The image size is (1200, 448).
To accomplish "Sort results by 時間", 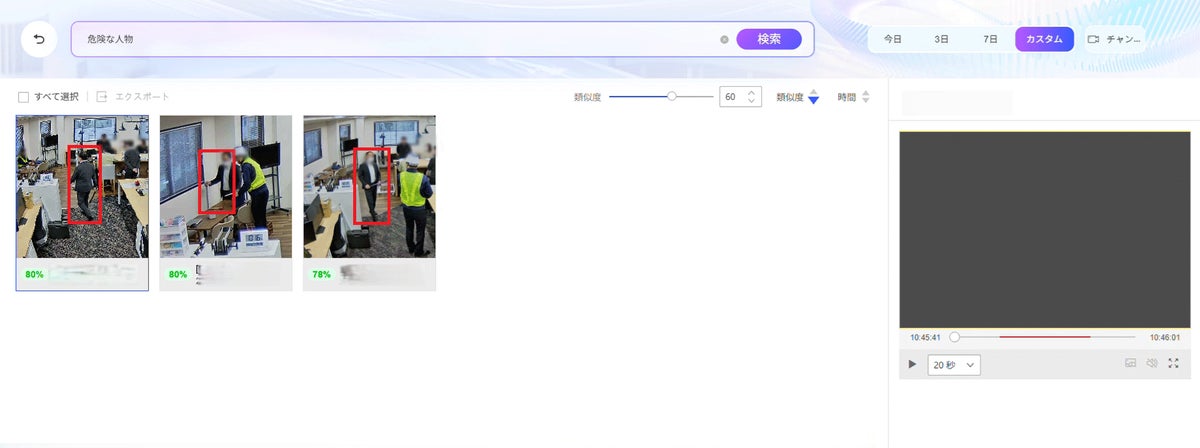I will (x=853, y=97).
